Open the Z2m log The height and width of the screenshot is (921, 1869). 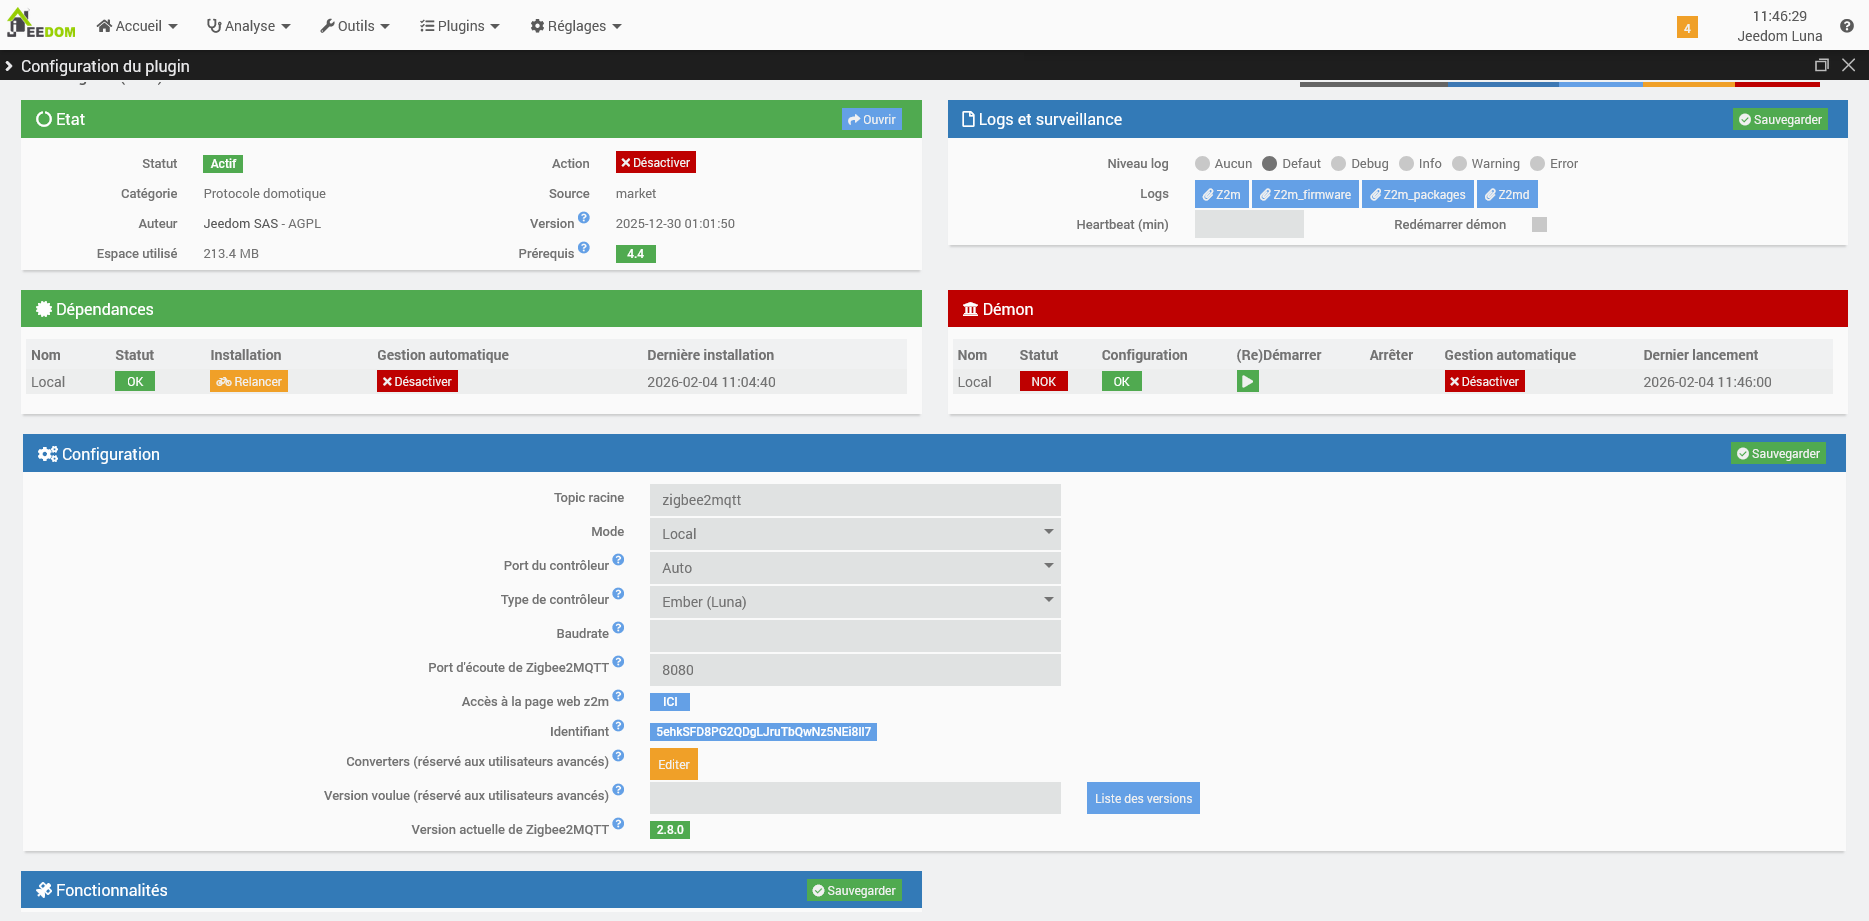pyautogui.click(x=1222, y=194)
